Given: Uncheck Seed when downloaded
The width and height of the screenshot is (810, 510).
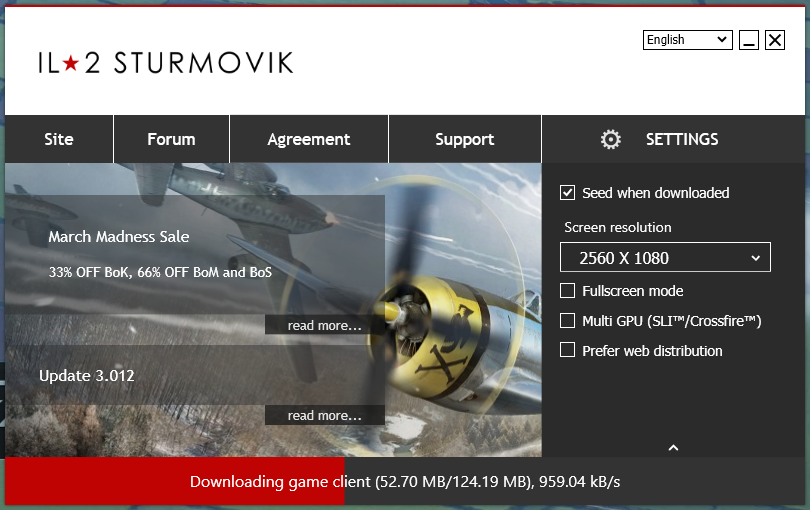Looking at the screenshot, I should pyautogui.click(x=567, y=193).
